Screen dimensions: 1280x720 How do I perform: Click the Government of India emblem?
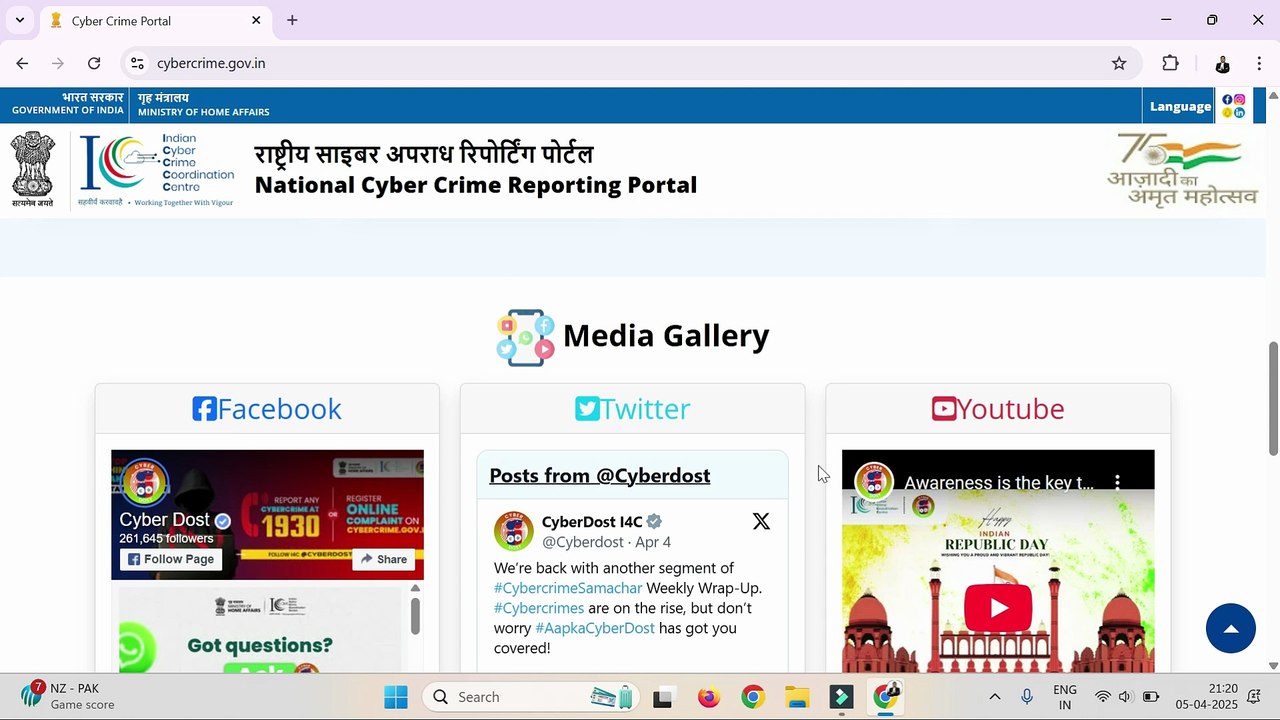click(x=33, y=169)
